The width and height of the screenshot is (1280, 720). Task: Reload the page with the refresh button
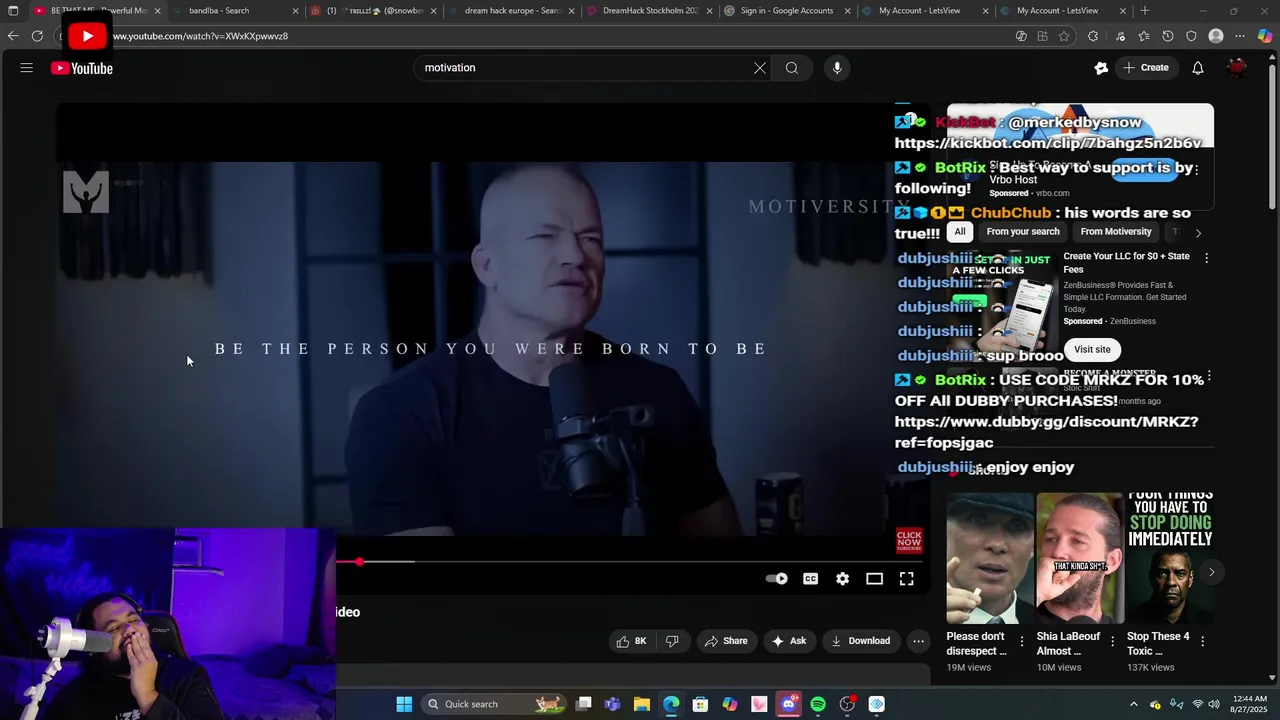tap(37, 36)
